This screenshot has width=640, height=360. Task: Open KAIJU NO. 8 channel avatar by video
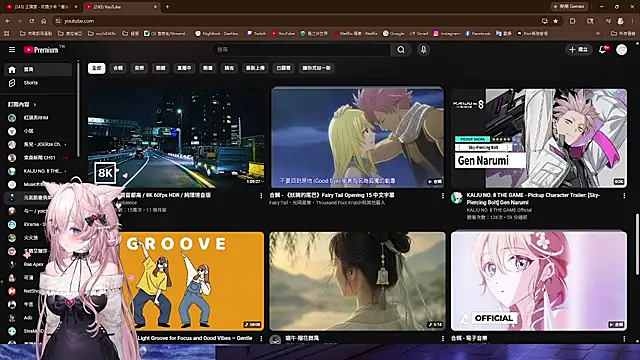tap(457, 198)
